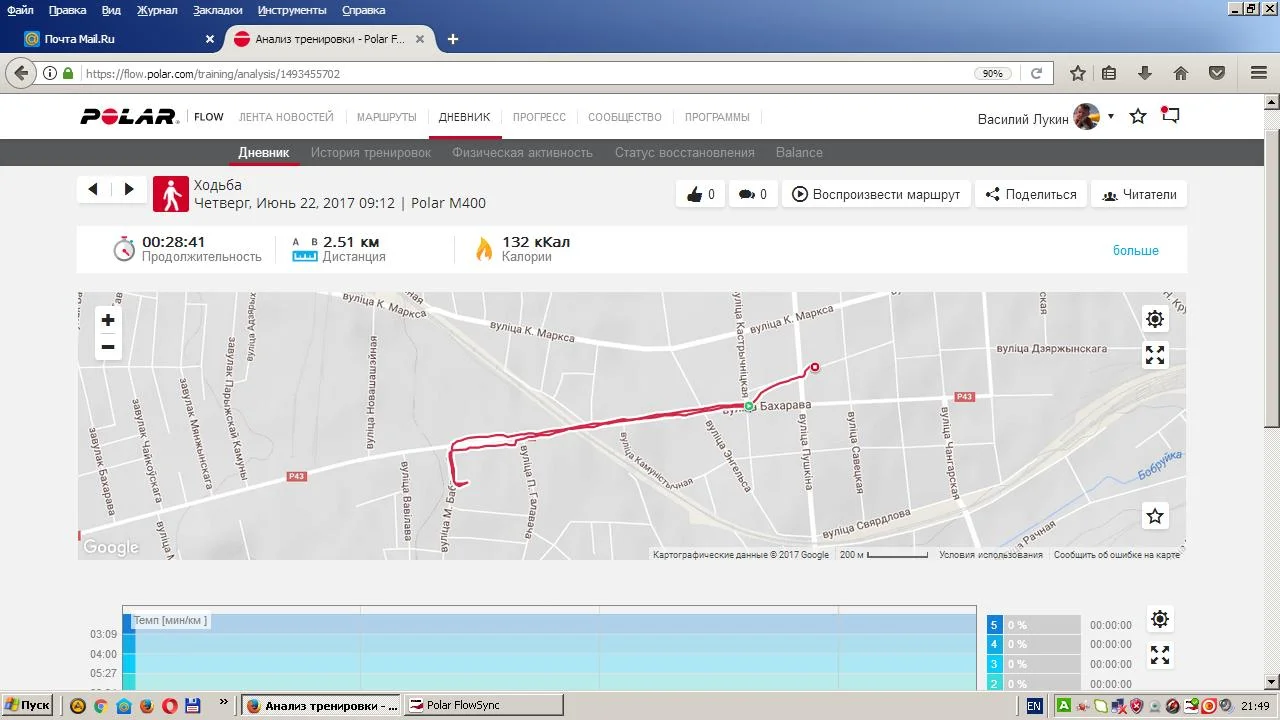The height and width of the screenshot is (720, 1280).
Task: Open the Файл menu
Action: tap(20, 10)
